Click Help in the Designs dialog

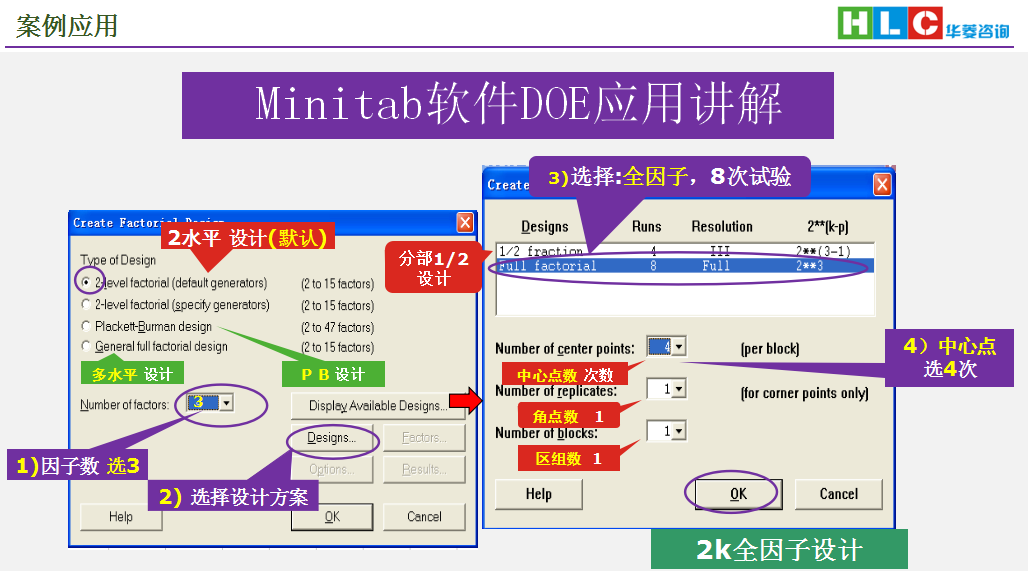pyautogui.click(x=538, y=494)
